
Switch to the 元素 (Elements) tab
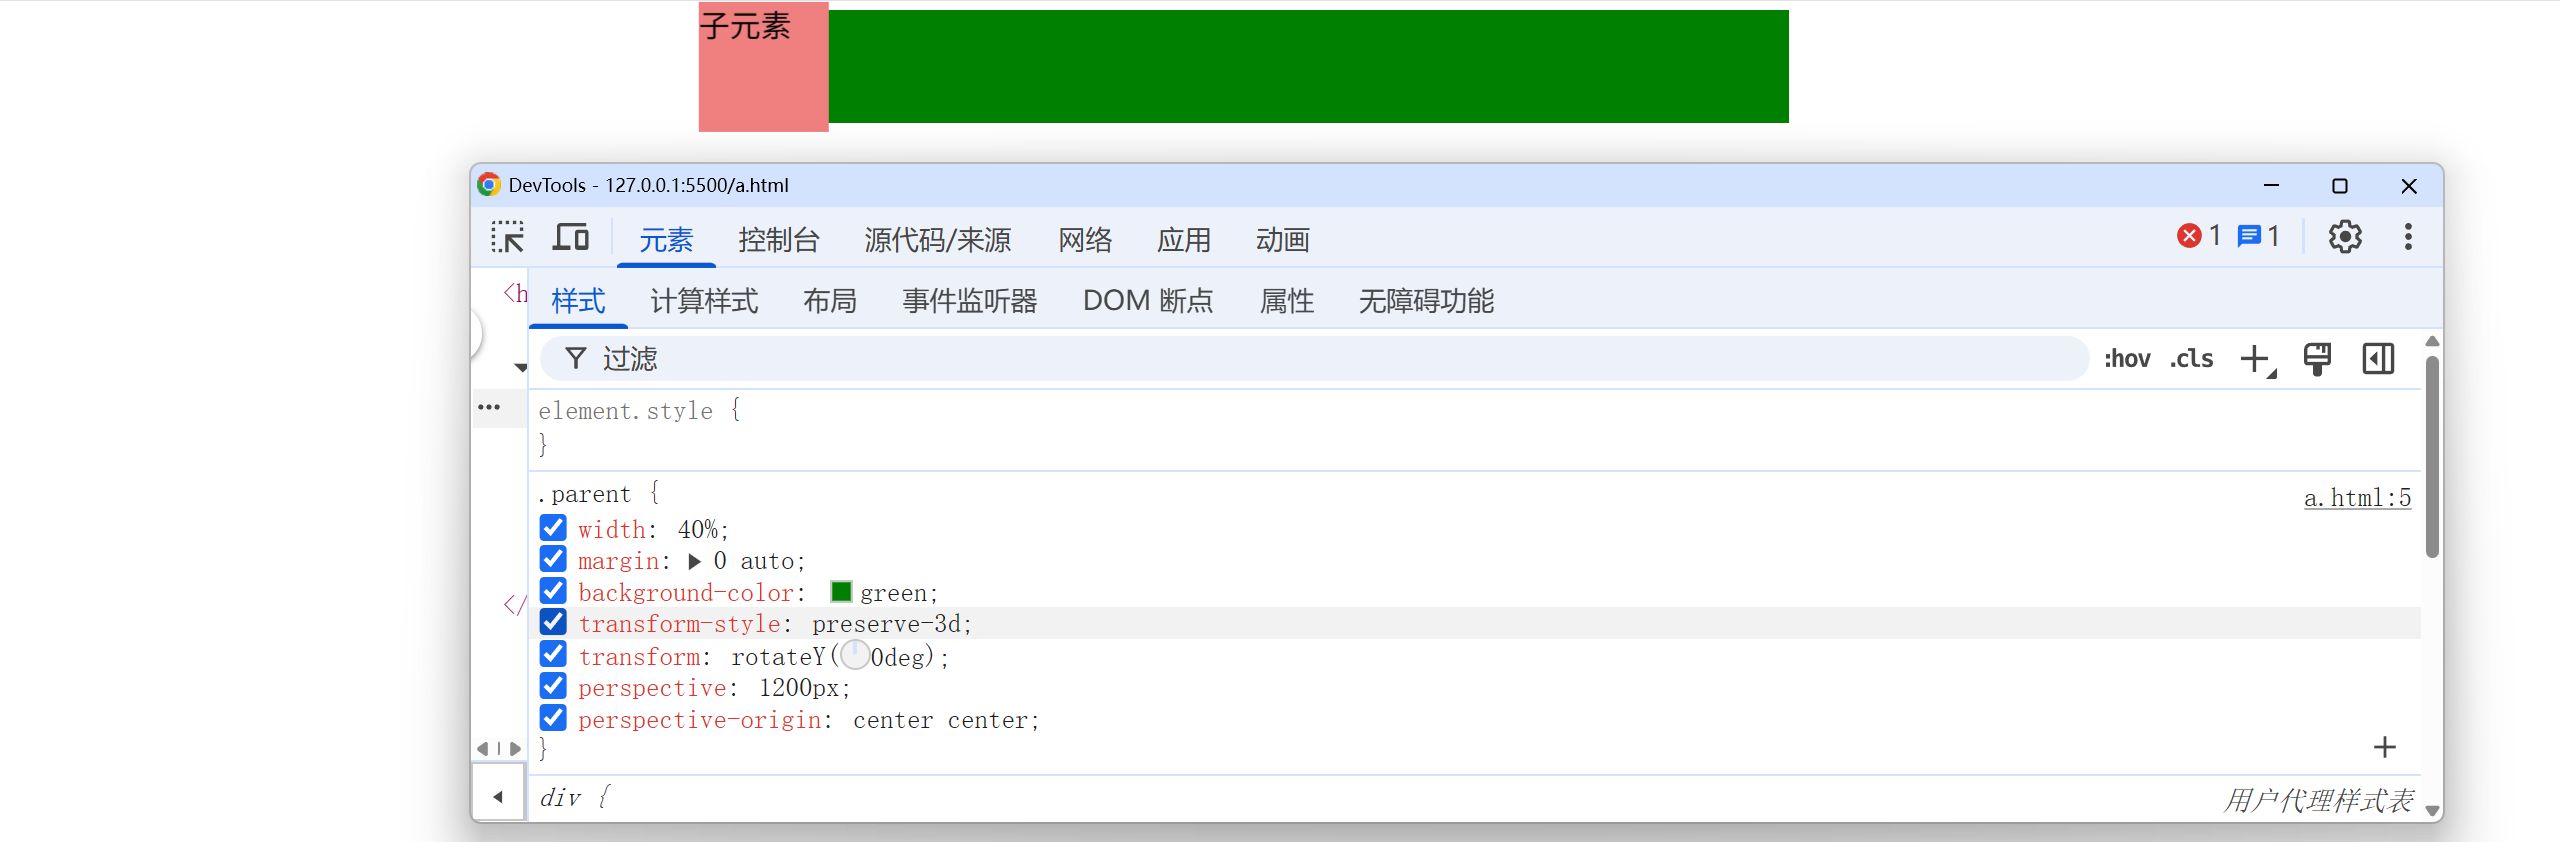coord(666,240)
